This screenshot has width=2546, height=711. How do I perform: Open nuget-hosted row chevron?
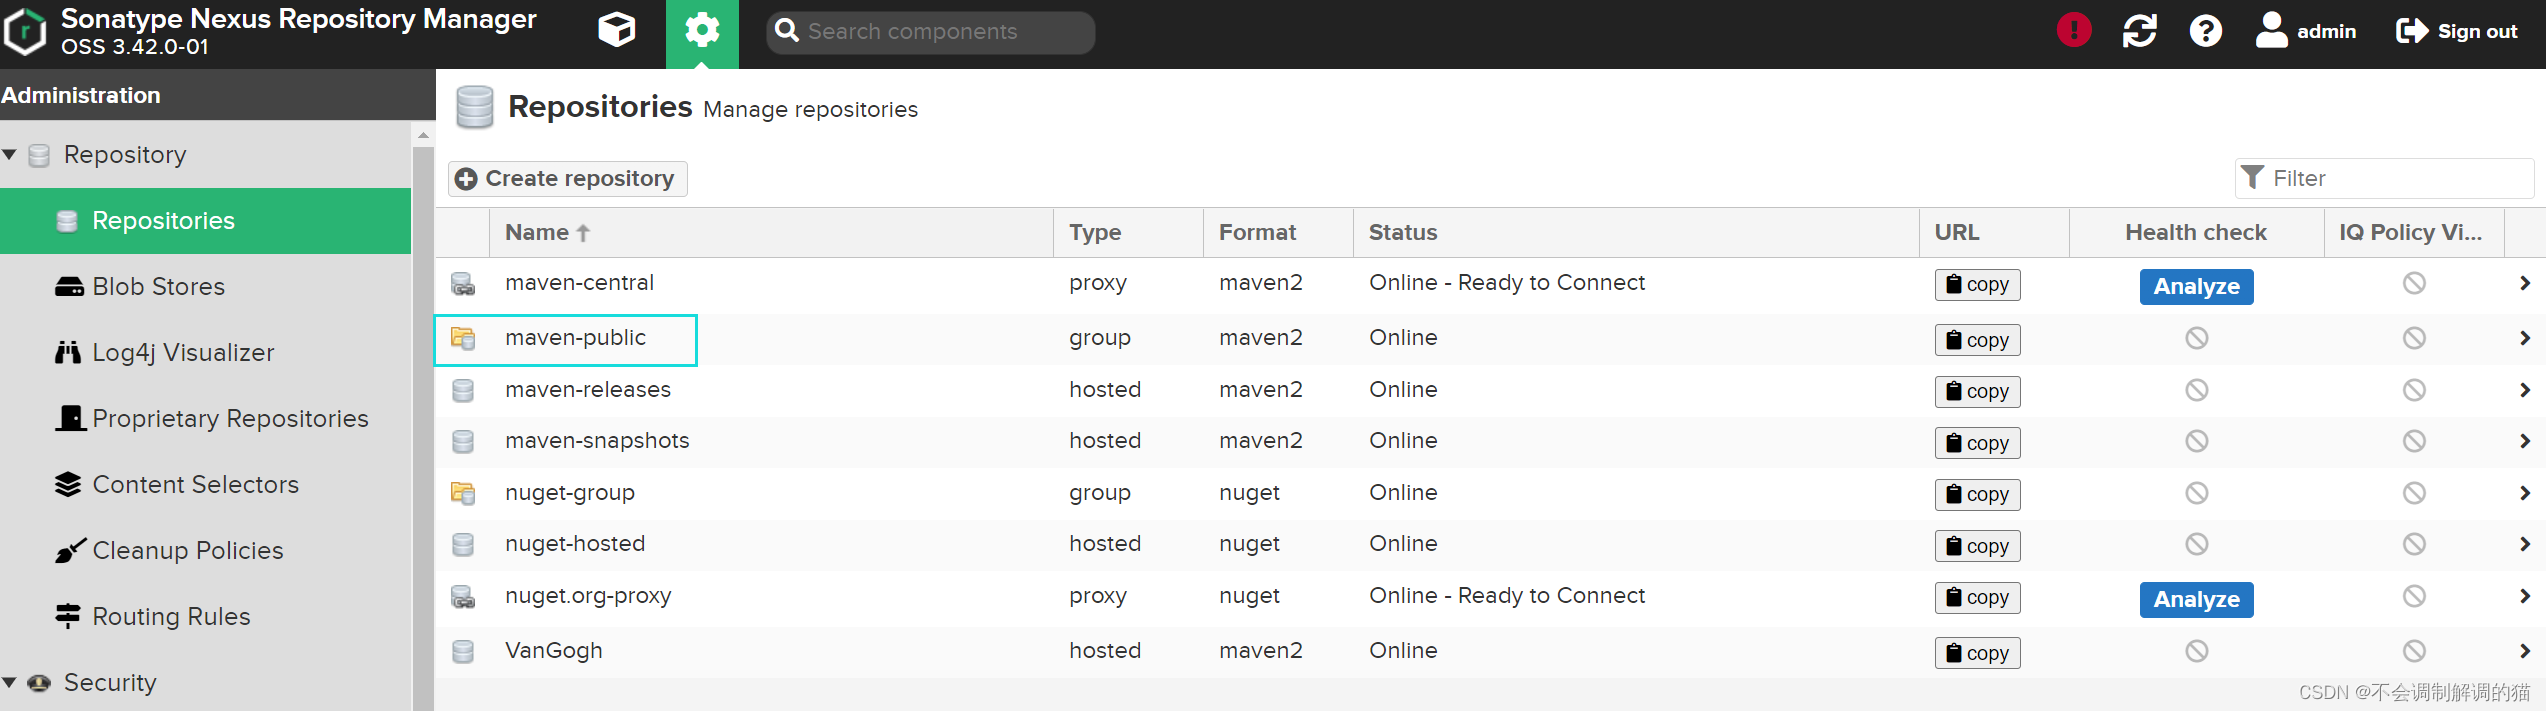tap(2524, 544)
